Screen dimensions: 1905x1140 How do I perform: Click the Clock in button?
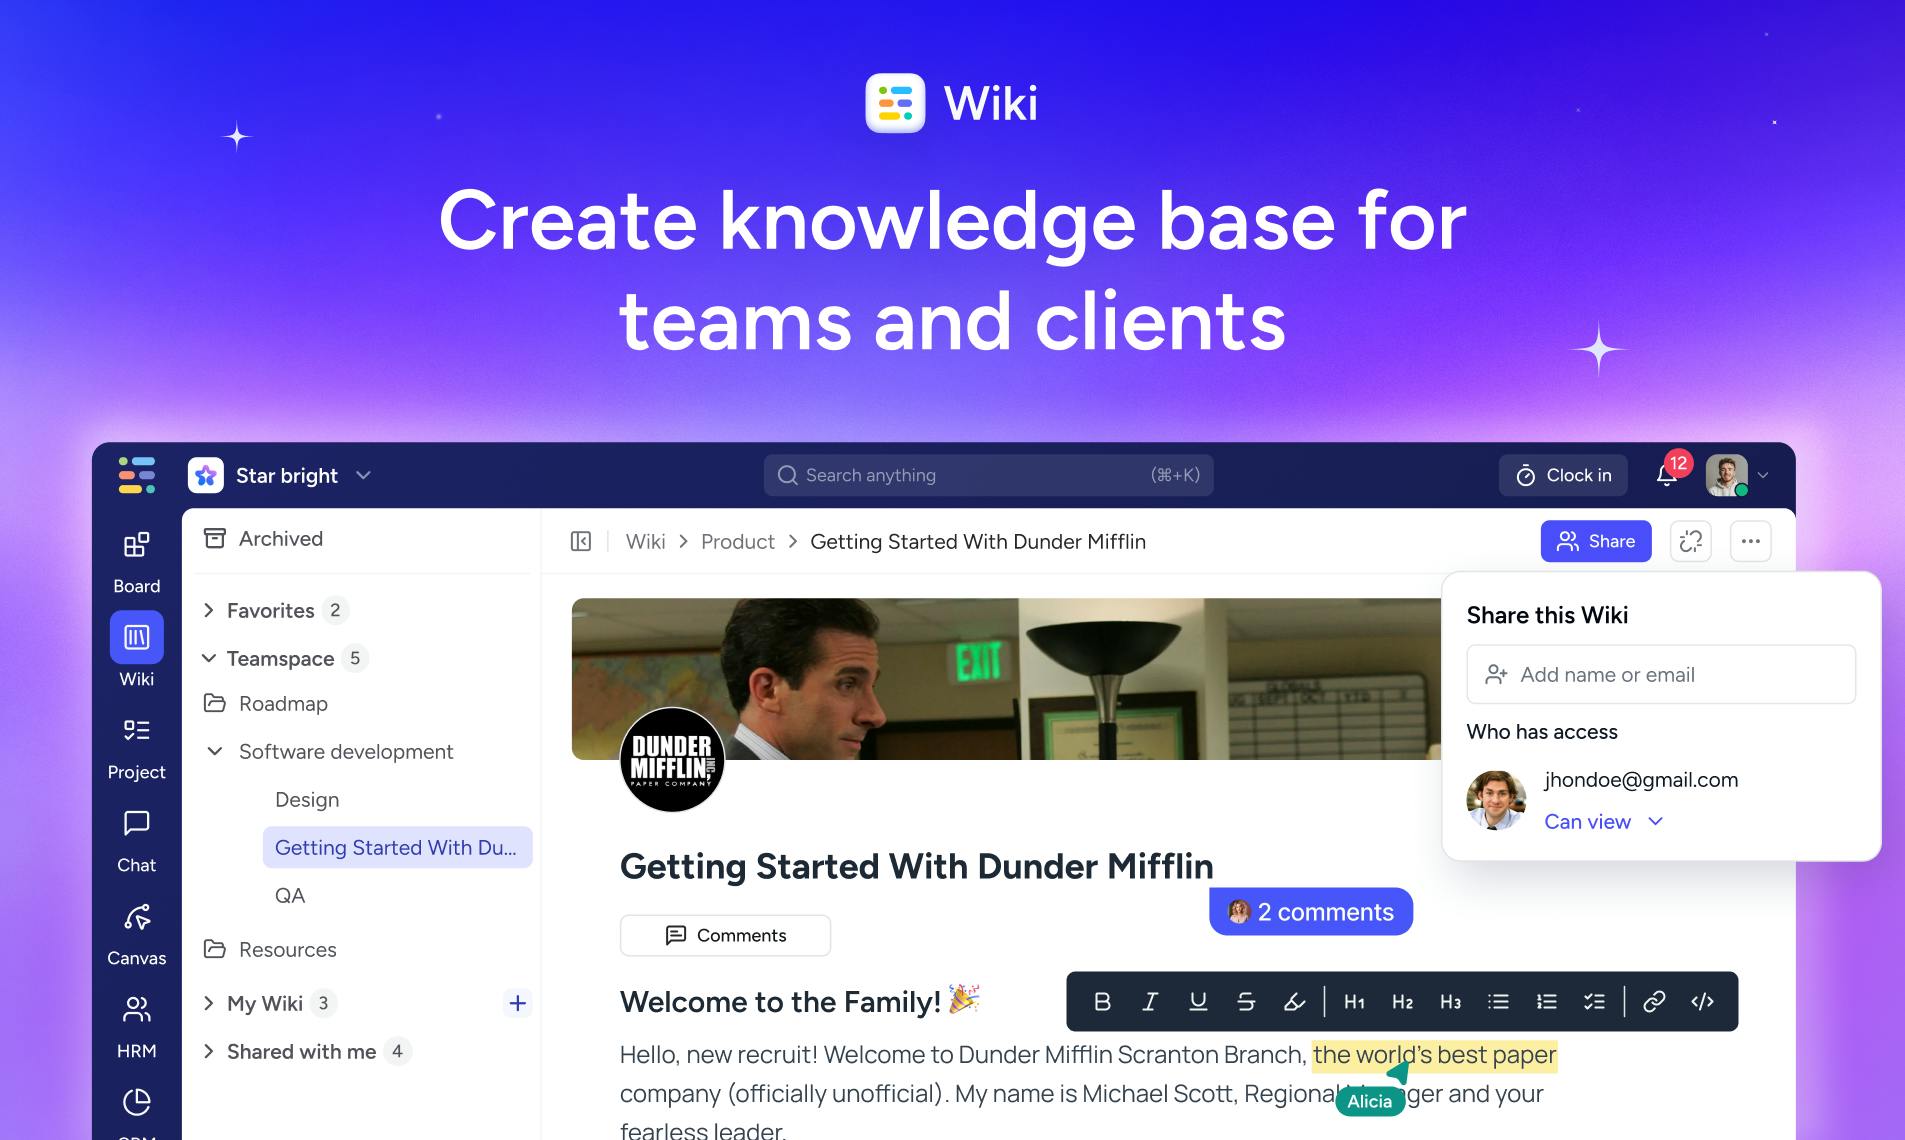tap(1563, 475)
